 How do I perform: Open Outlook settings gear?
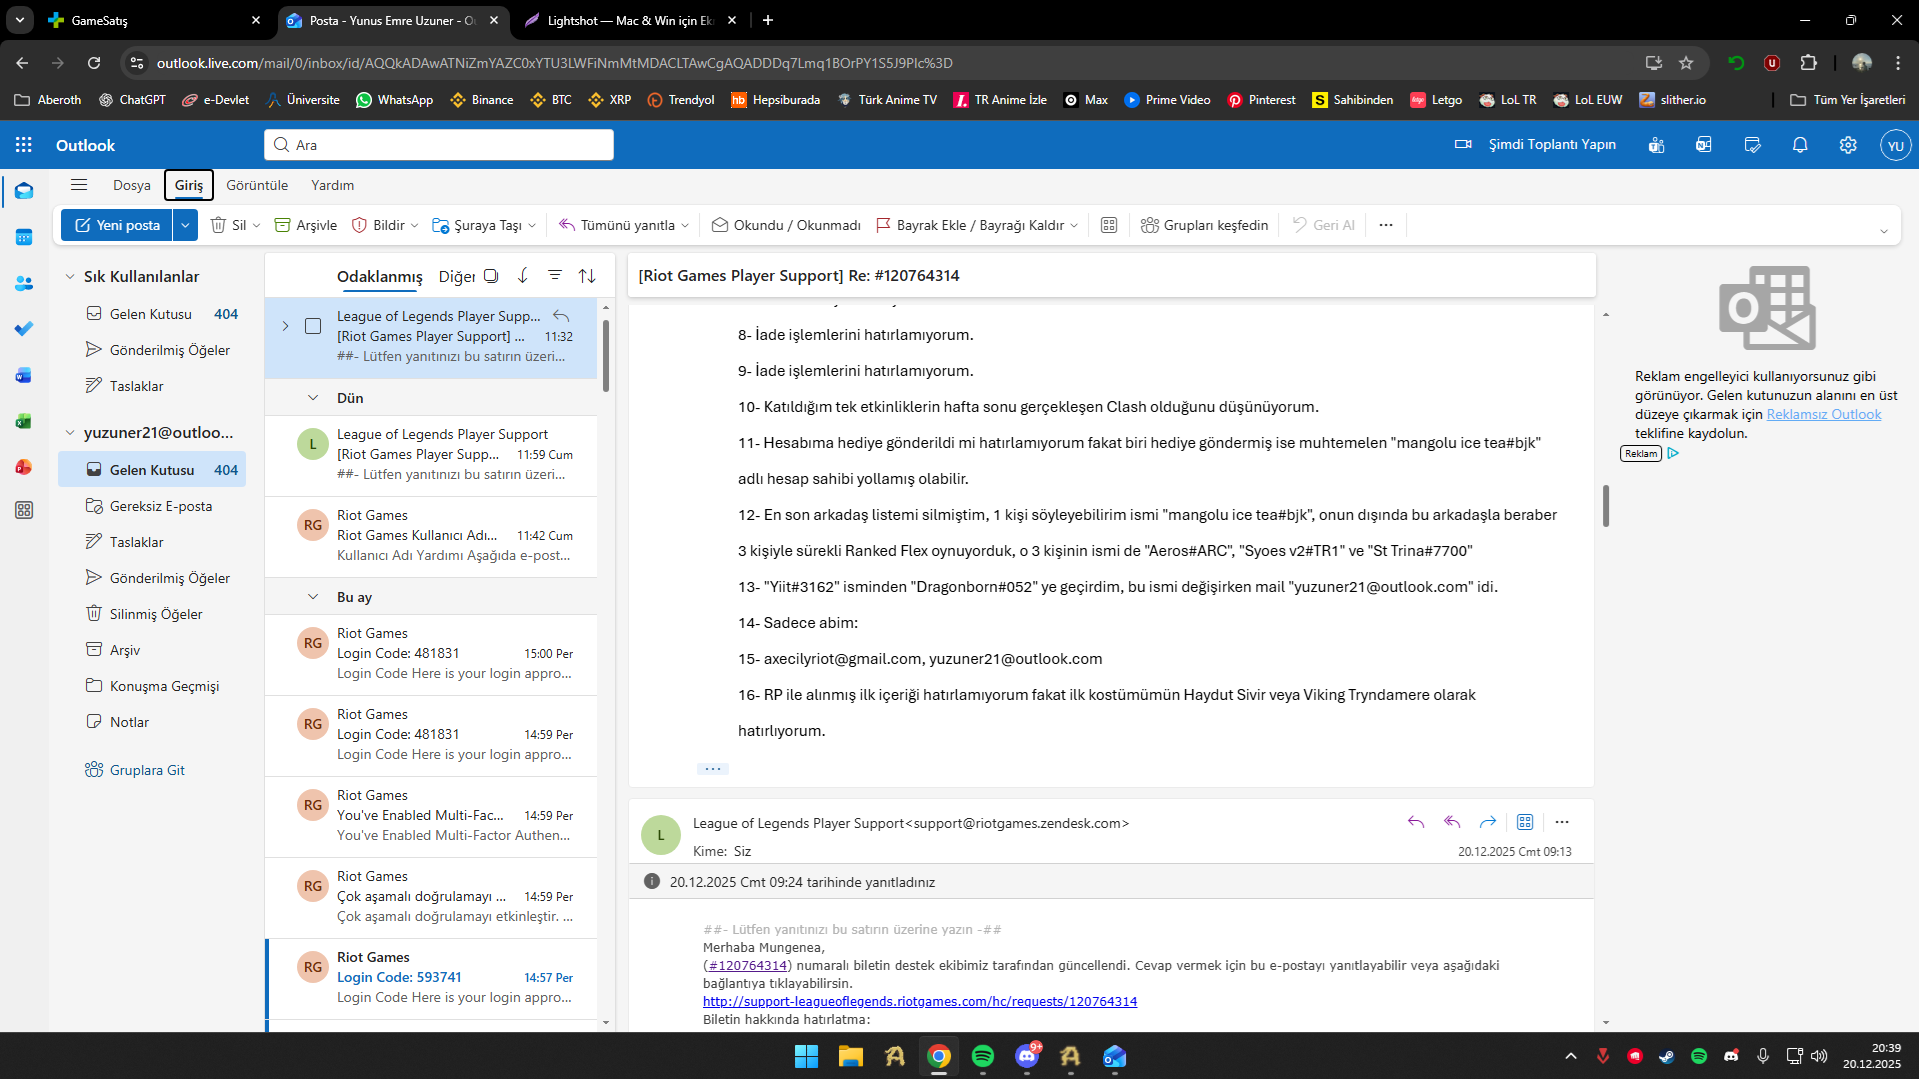[x=1848, y=145]
